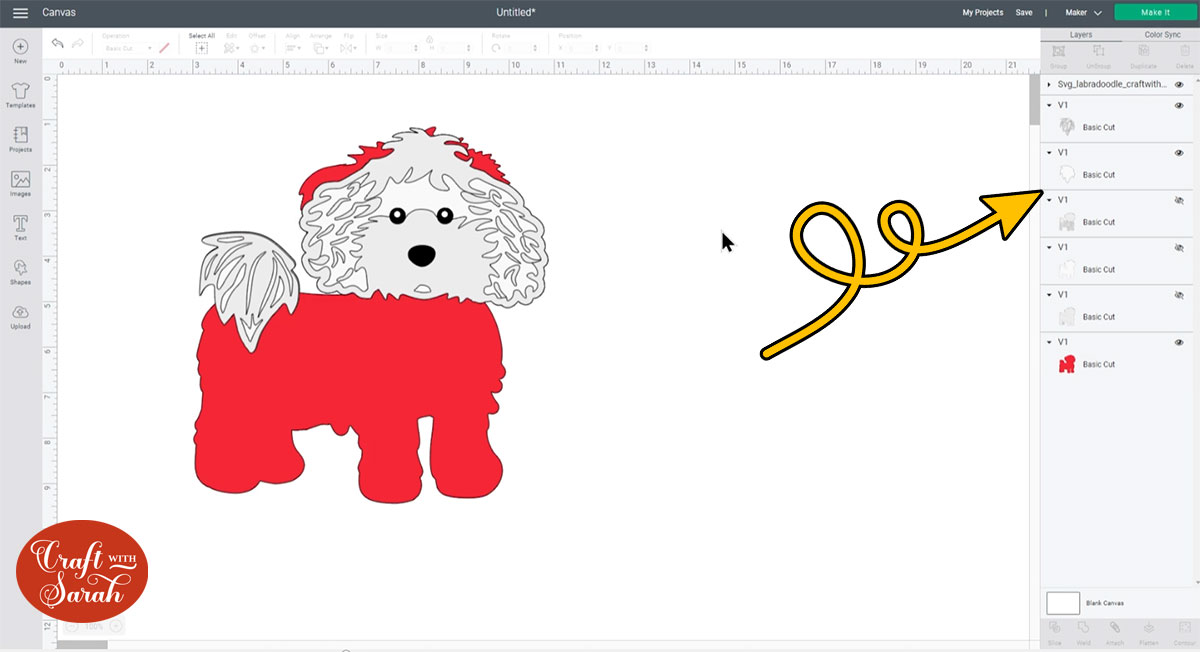Screen dimensions: 1200x652
Task: Open the Arrange dropdown
Action: tap(321, 47)
